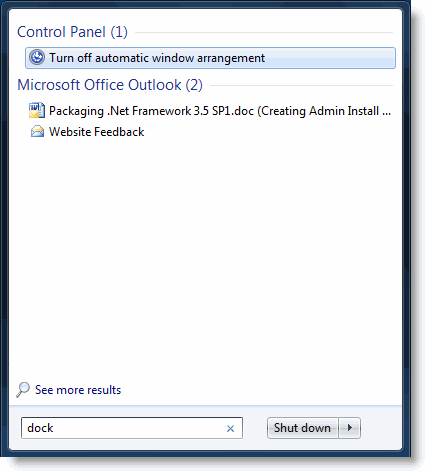Select the (1) count beside Control Panel
This screenshot has height=473, width=427.
[x=119, y=32]
